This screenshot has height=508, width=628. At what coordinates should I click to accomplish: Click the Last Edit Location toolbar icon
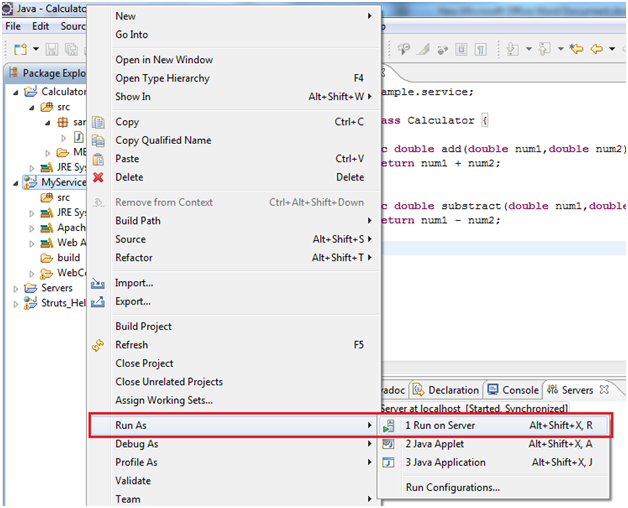pyautogui.click(x=577, y=49)
